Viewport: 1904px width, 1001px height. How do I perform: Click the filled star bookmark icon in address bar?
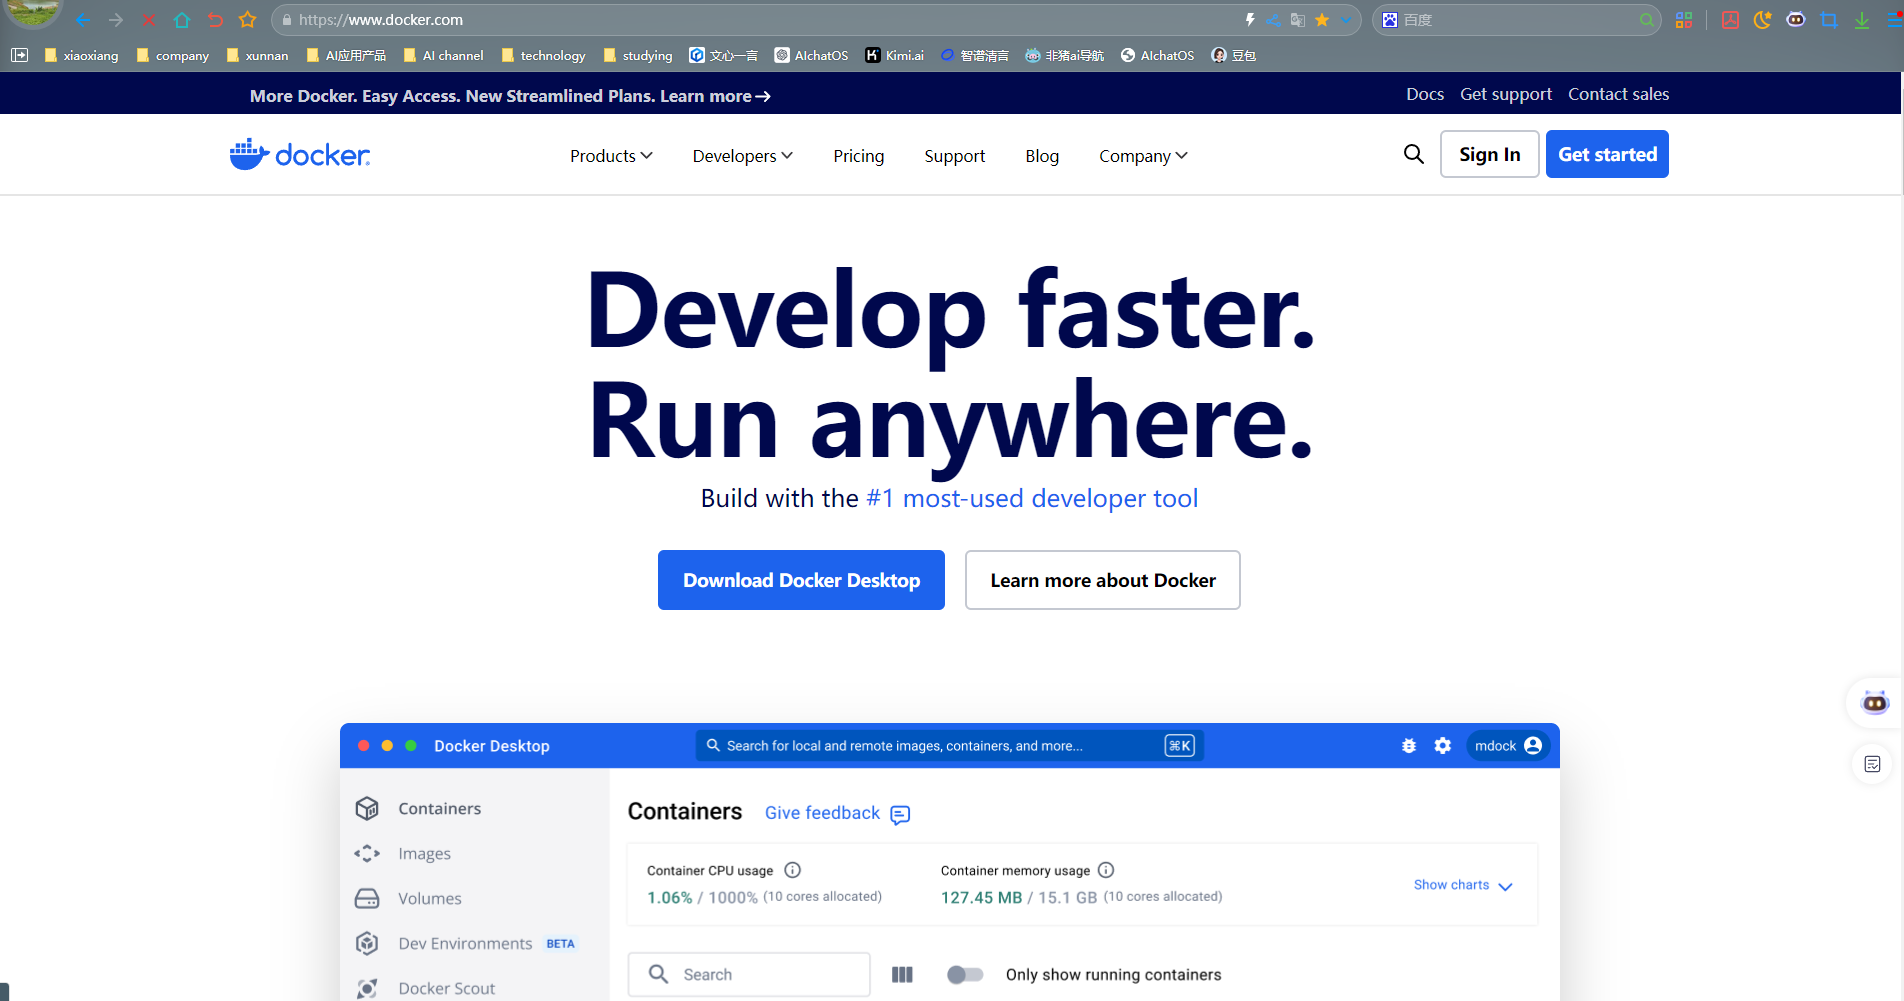coord(1322,20)
